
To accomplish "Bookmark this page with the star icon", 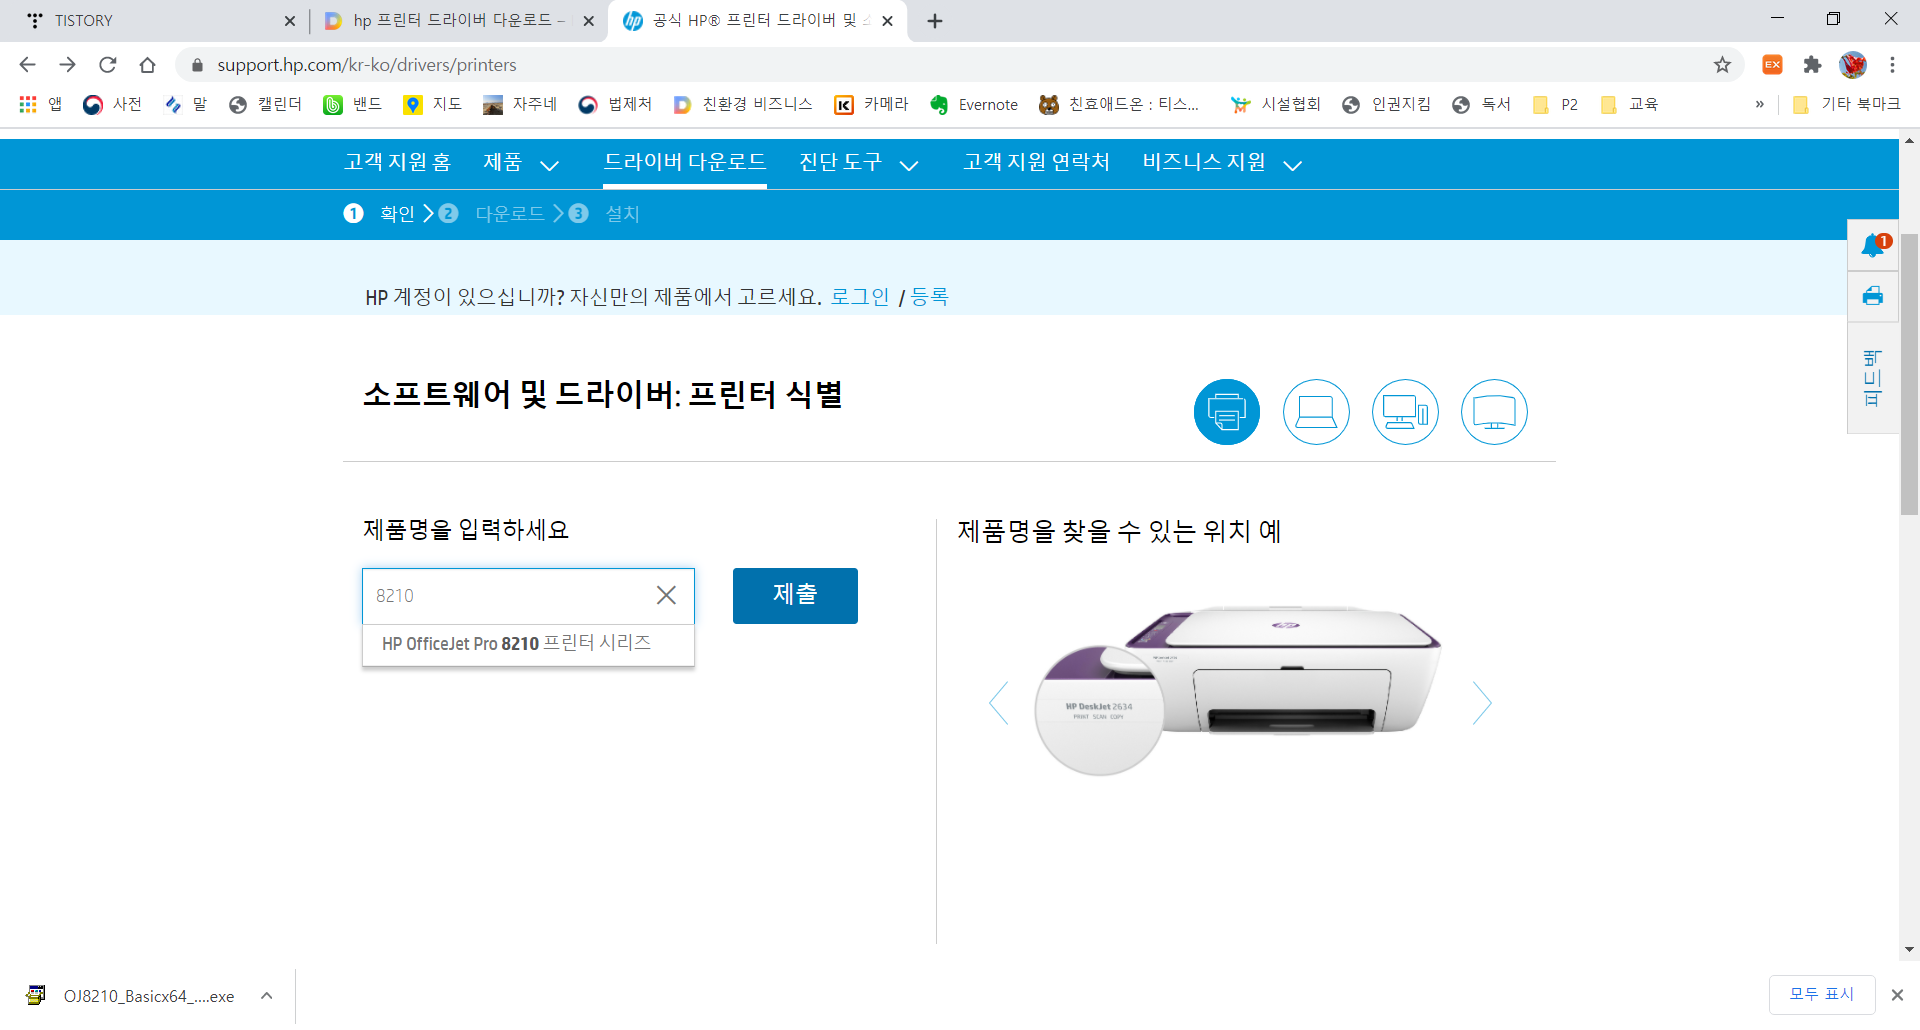I will 1722,65.
